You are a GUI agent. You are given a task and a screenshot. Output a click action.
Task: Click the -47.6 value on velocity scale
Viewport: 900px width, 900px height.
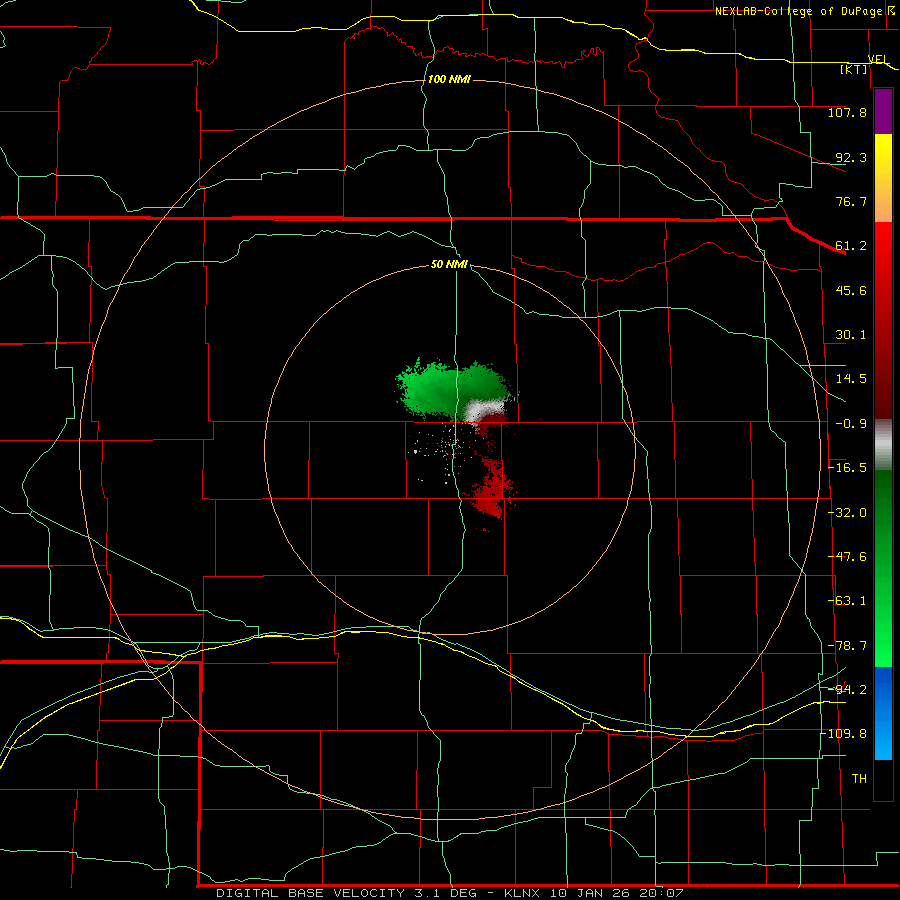pos(847,557)
